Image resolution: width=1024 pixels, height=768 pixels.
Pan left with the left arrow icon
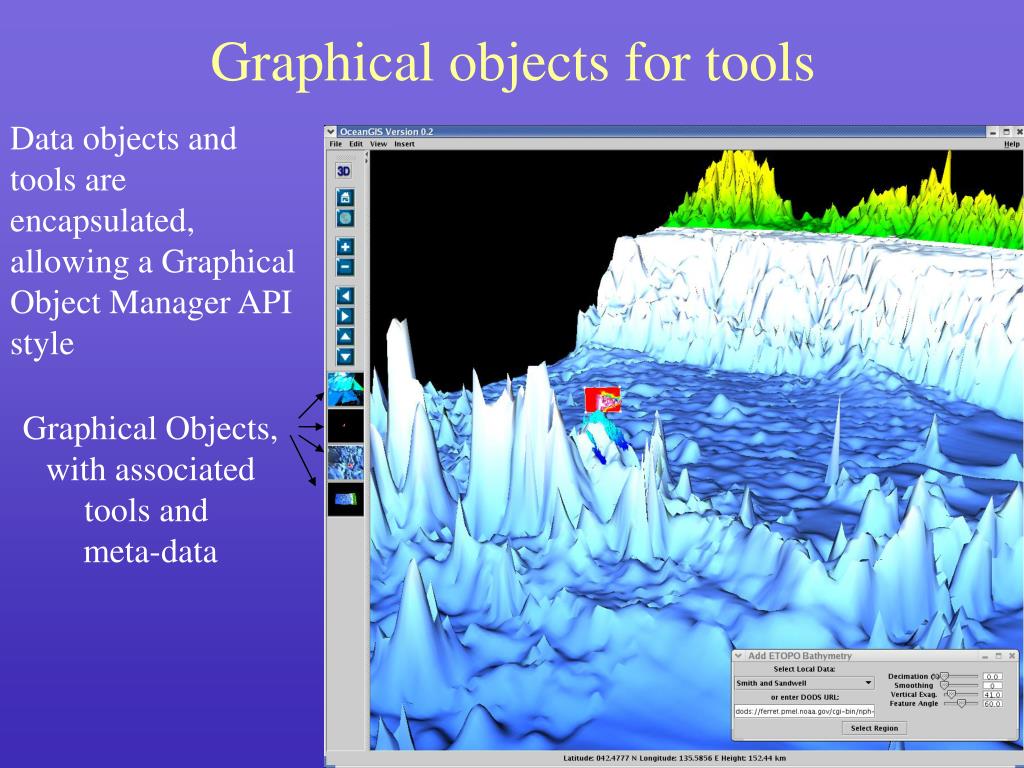click(x=345, y=296)
